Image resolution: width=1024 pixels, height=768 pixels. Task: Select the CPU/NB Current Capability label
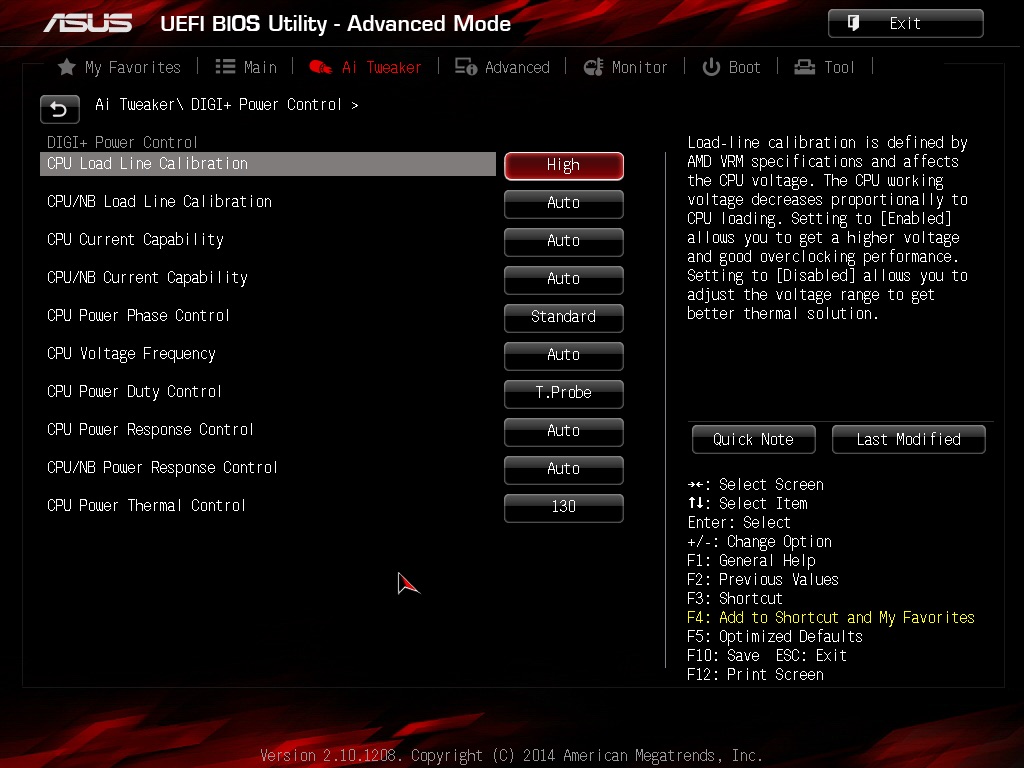coord(147,278)
